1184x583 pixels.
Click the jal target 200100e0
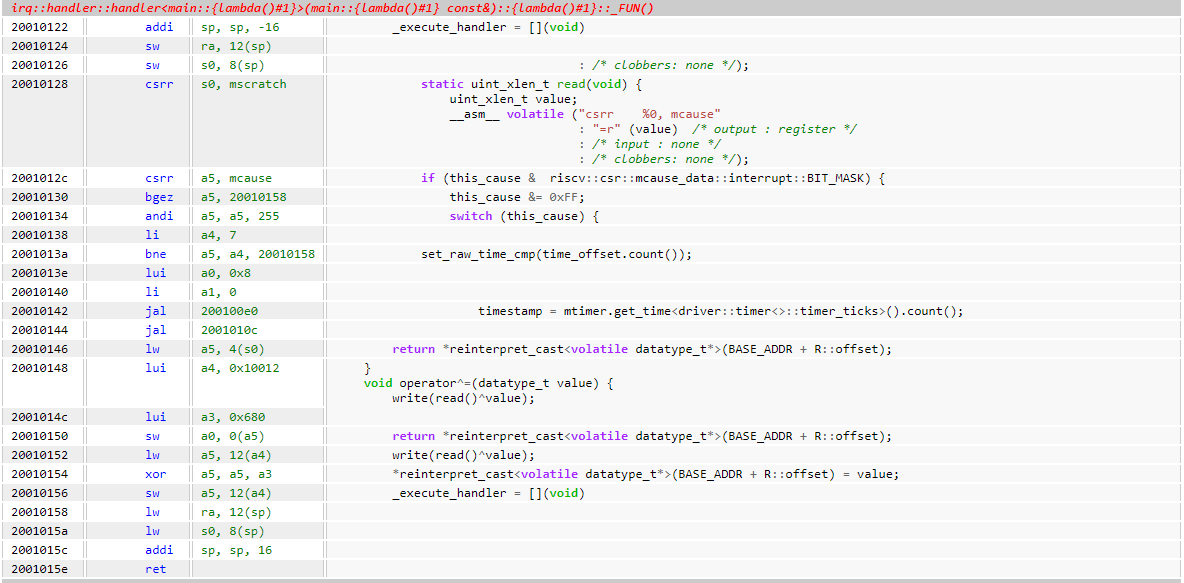tap(229, 311)
